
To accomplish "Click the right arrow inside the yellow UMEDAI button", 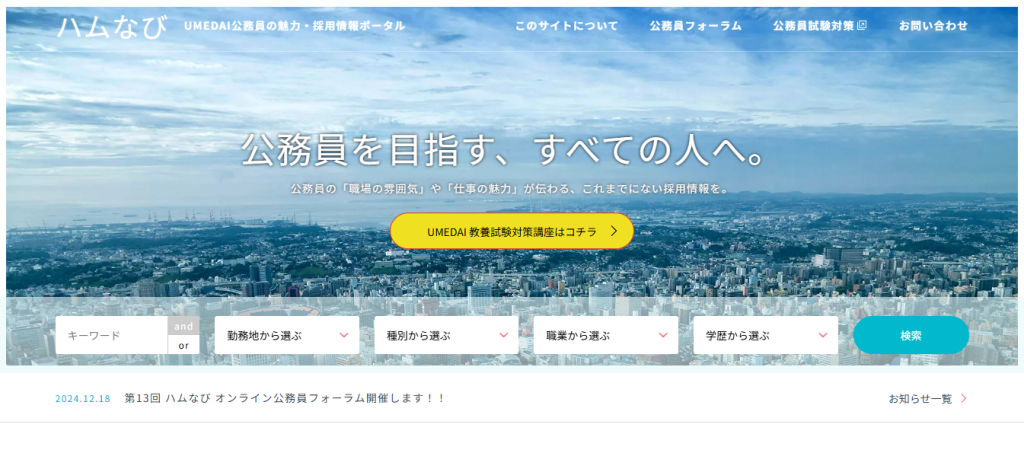I will tap(615, 231).
